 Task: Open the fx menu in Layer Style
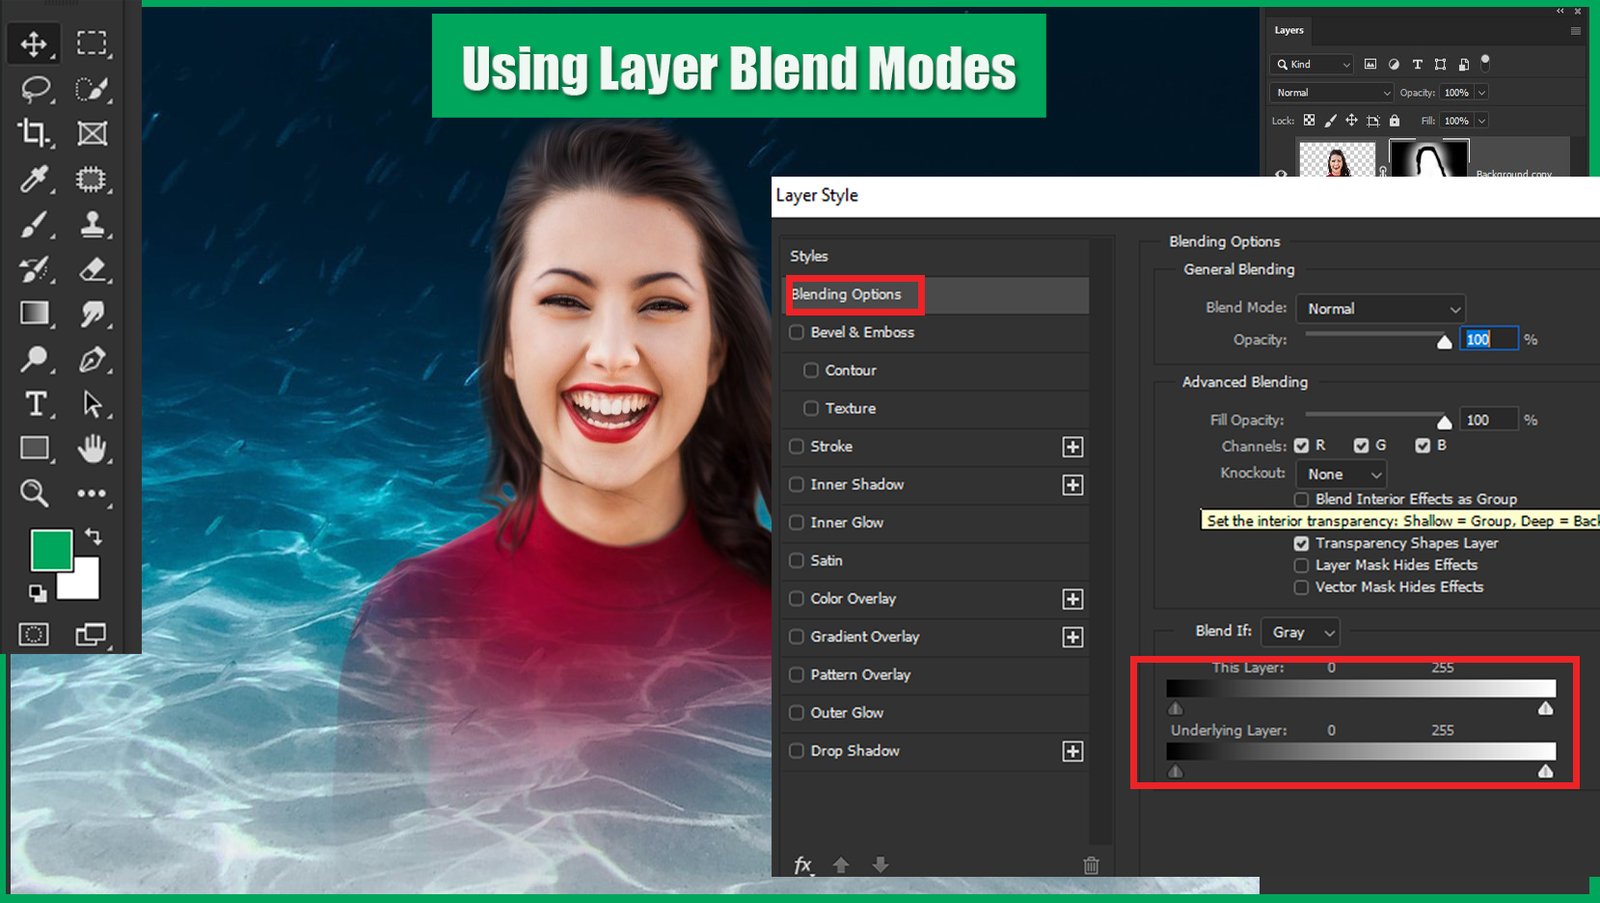point(803,865)
